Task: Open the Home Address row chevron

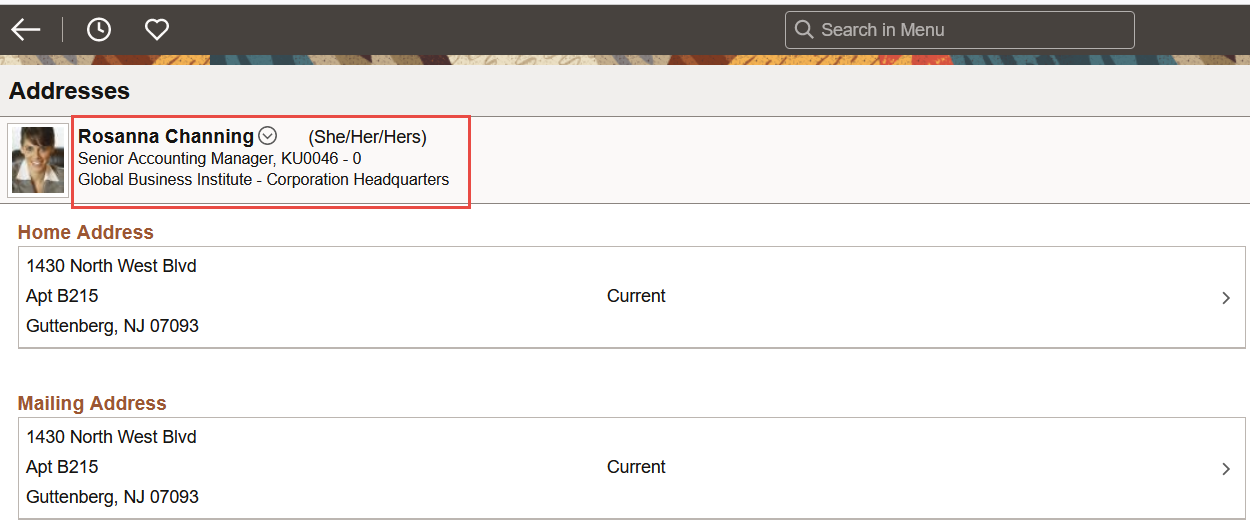Action: [1226, 298]
